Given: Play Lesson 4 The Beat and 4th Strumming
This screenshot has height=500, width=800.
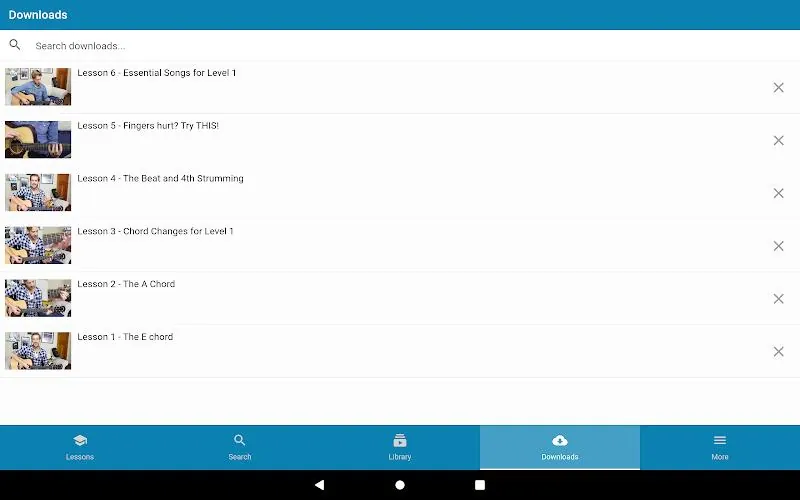Looking at the screenshot, I should [x=160, y=178].
